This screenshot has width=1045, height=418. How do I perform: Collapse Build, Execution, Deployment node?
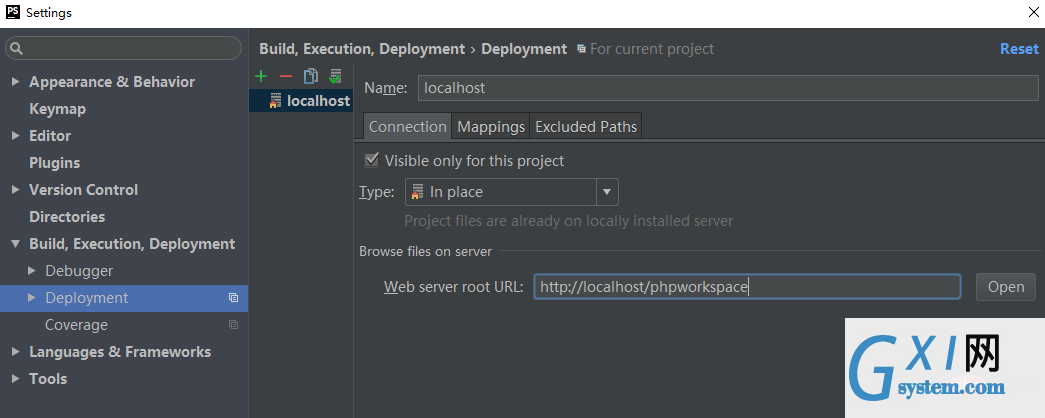[16, 244]
